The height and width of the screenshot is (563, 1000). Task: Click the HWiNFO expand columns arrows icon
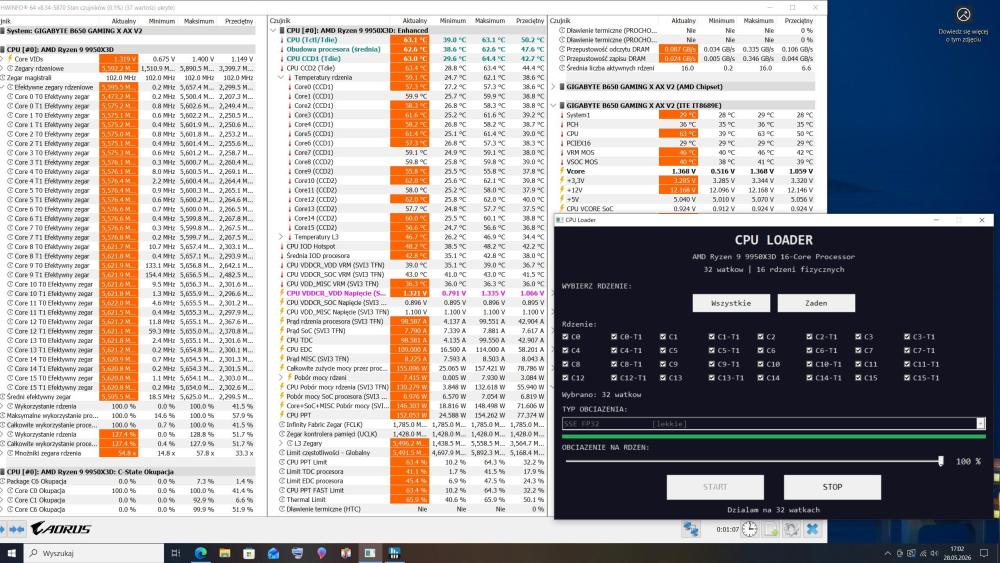click(x=17, y=529)
